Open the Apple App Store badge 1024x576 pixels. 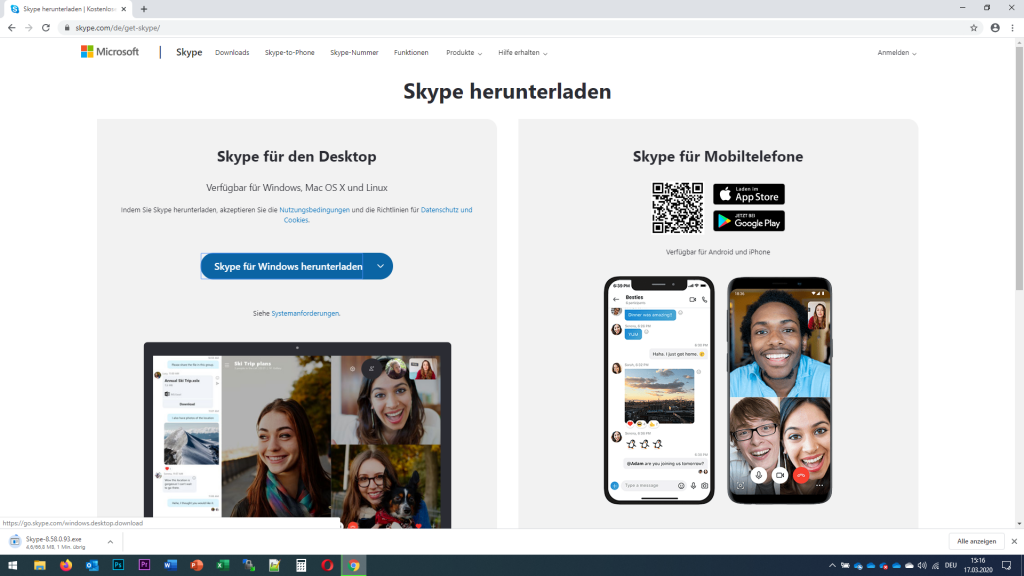749,194
